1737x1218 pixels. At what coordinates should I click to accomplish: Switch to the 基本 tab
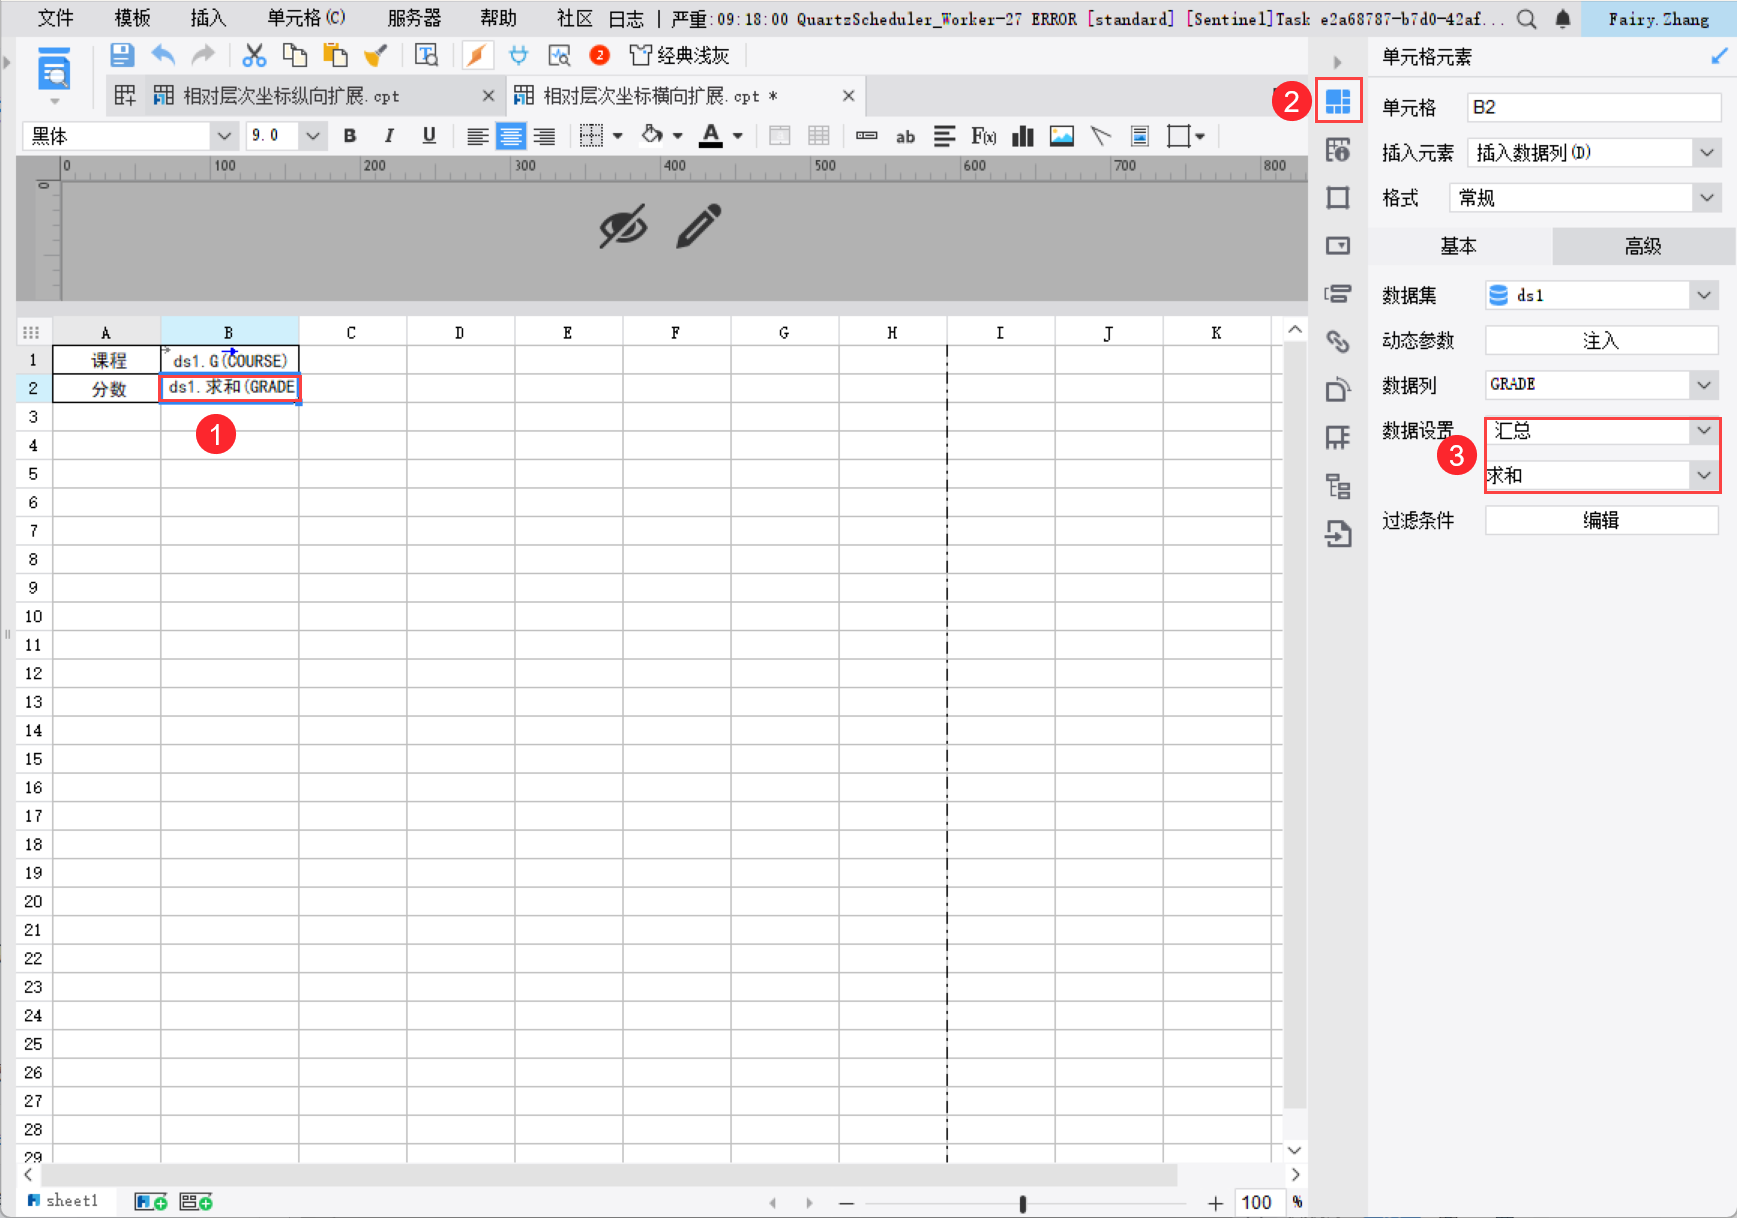(1459, 246)
